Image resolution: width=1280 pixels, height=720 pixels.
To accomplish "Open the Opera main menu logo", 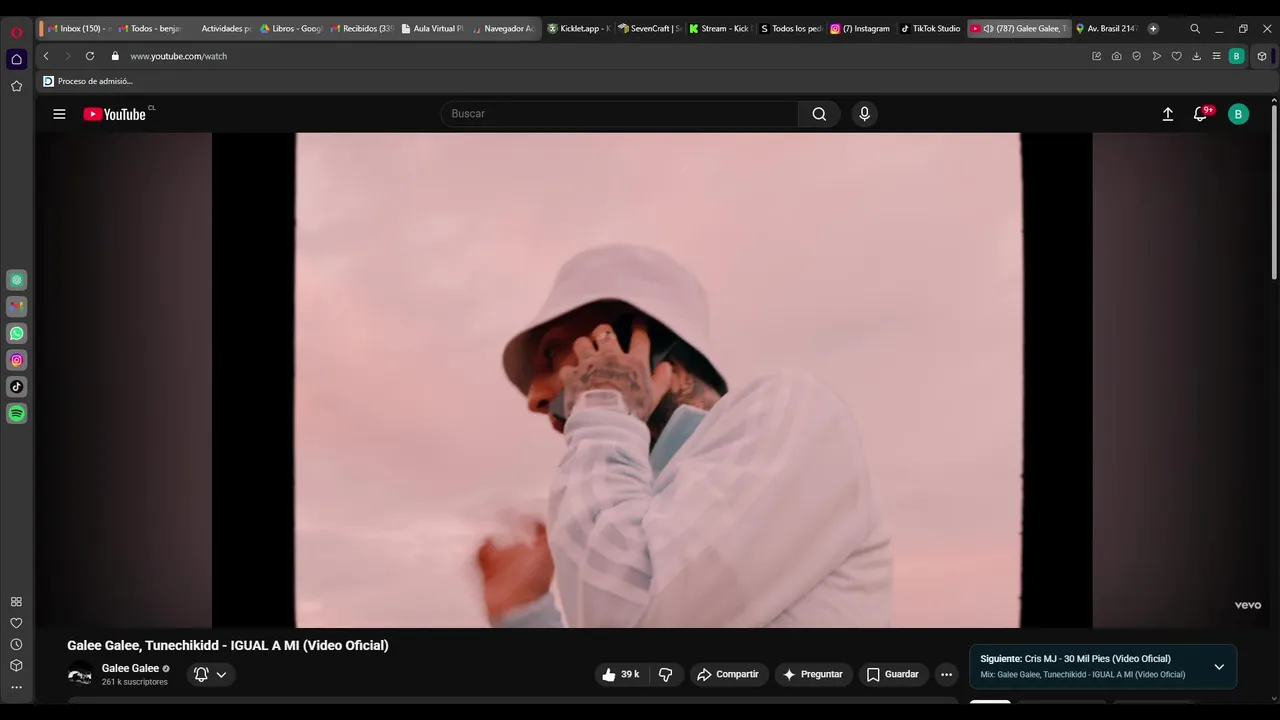I will (x=16, y=32).
